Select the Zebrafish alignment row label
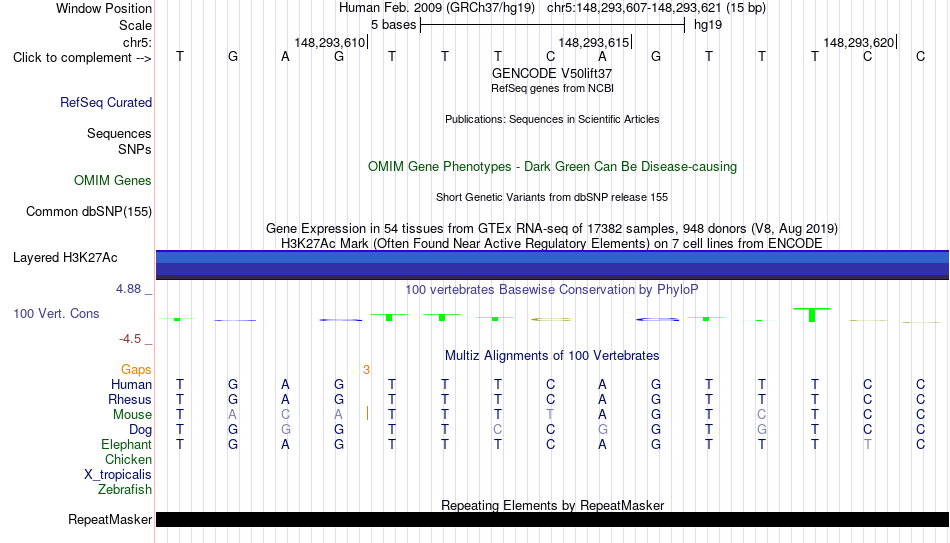950x543 pixels. coord(125,490)
